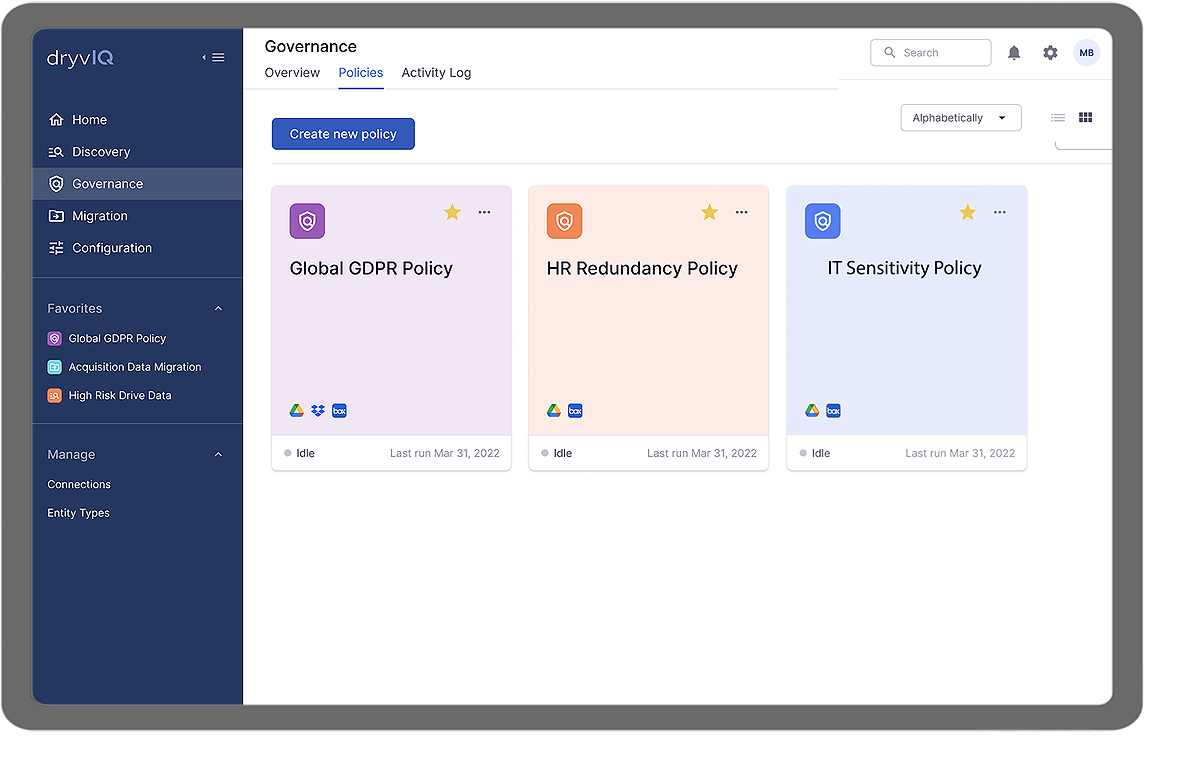The height and width of the screenshot is (770, 1180).
Task: Collapse the sidebar with the menu toggle icon
Action: [214, 58]
